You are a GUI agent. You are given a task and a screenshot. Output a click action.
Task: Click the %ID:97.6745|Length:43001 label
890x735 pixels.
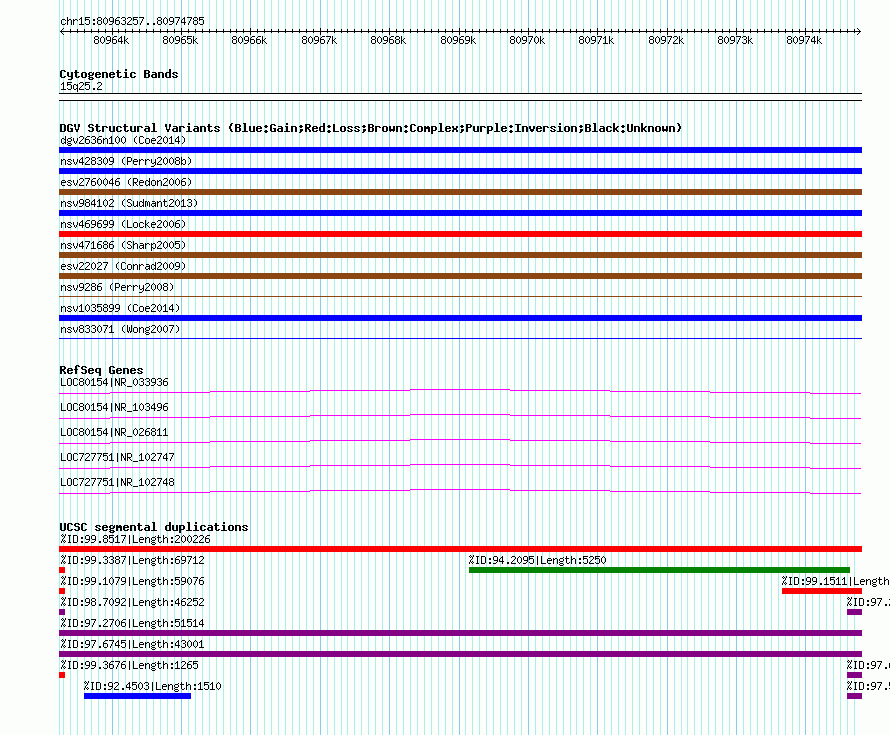pos(132,644)
